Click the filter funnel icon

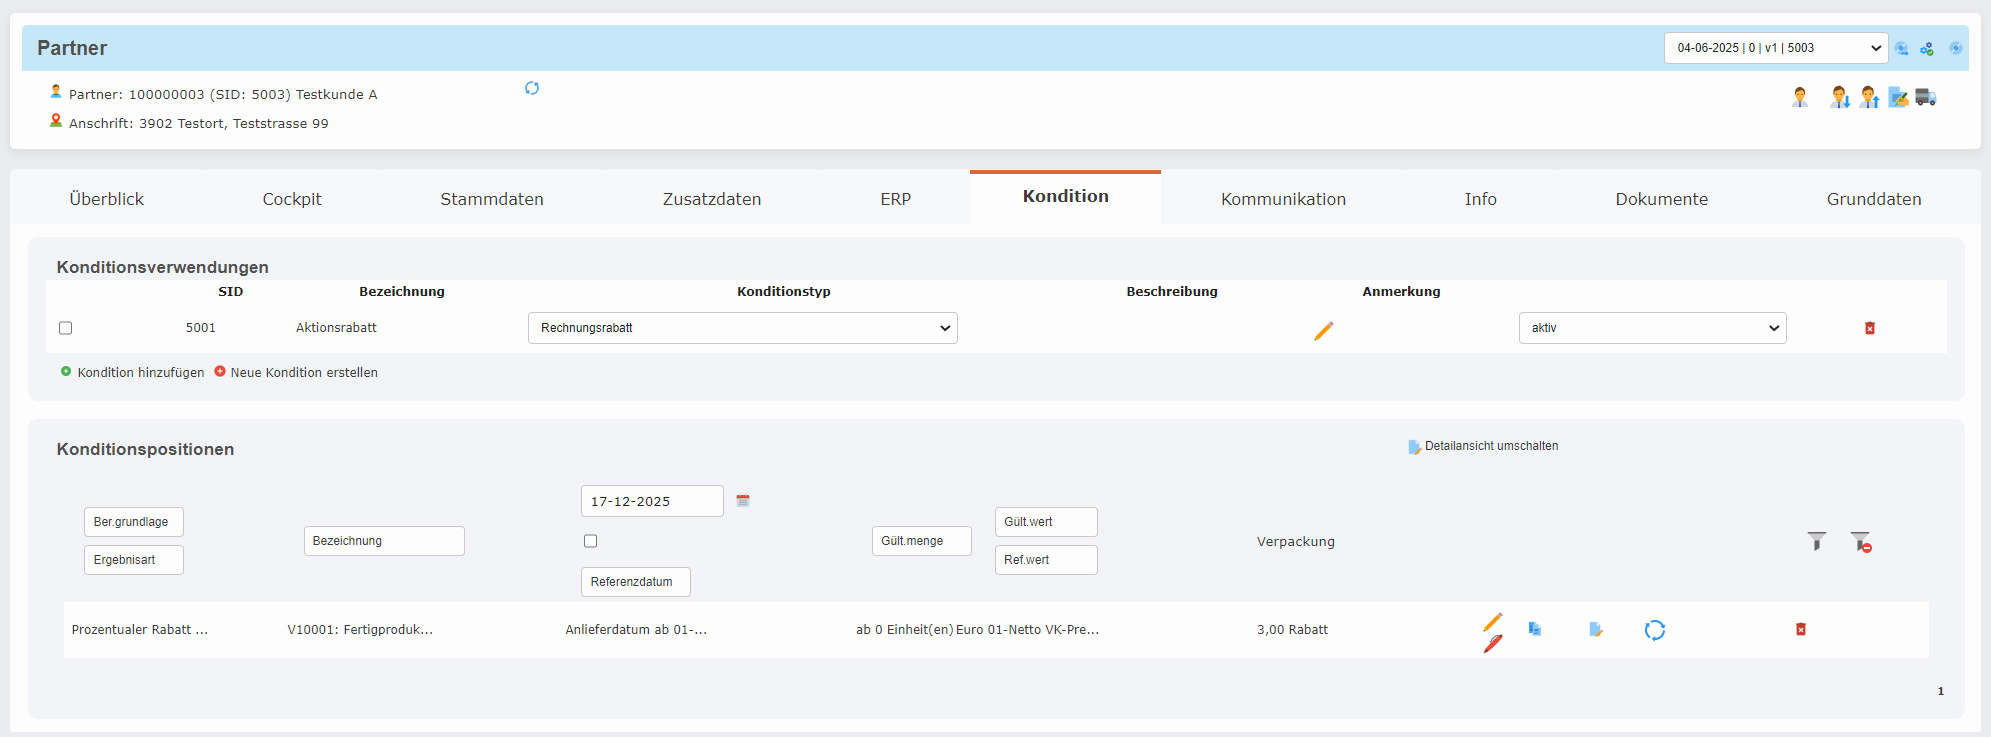(x=1816, y=541)
